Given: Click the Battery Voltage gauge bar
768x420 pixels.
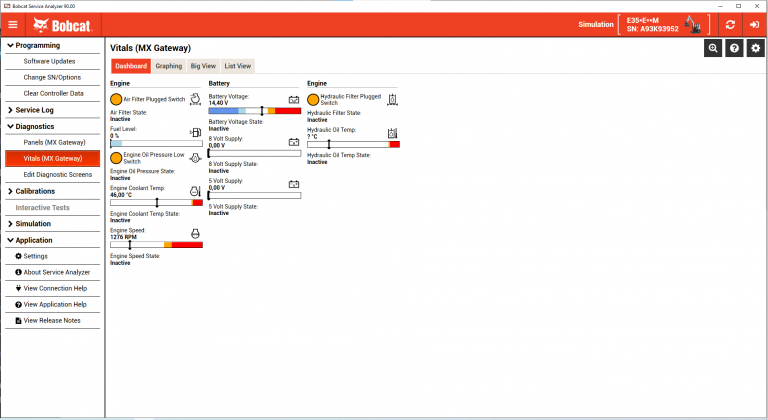Looking at the screenshot, I should (x=255, y=111).
